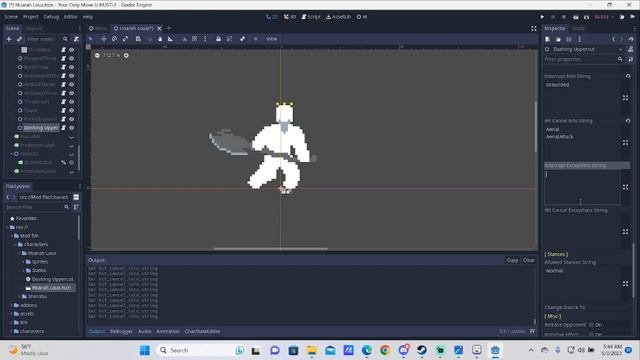Open the Debug menu
The height and width of the screenshot is (360, 640).
pyautogui.click(x=51, y=17)
